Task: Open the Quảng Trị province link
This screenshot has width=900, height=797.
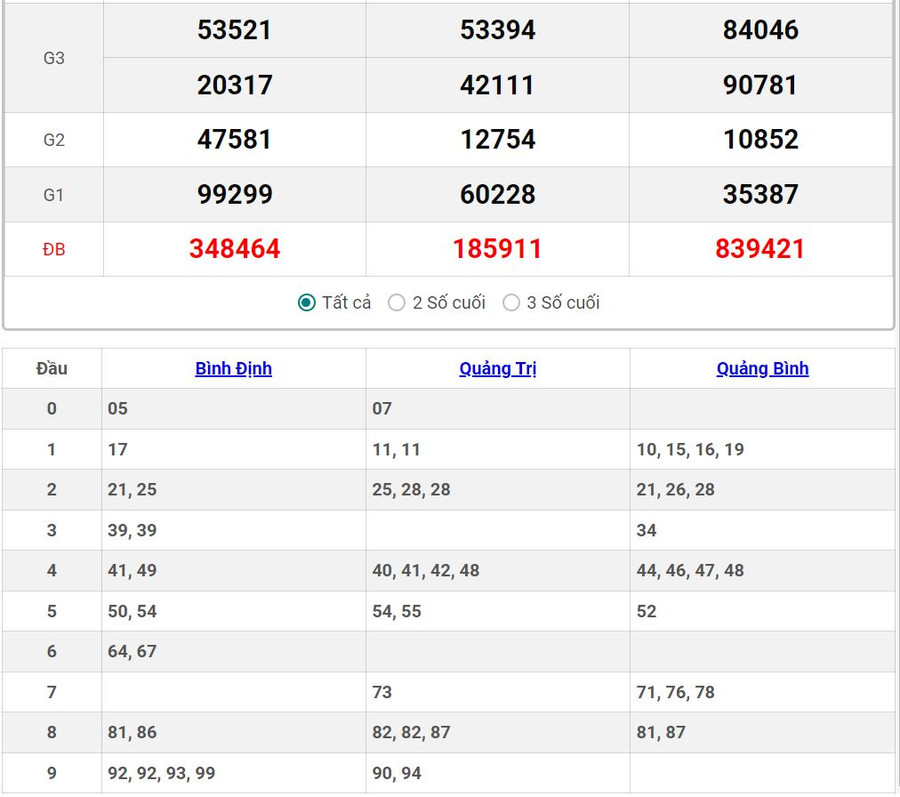Action: click(498, 368)
